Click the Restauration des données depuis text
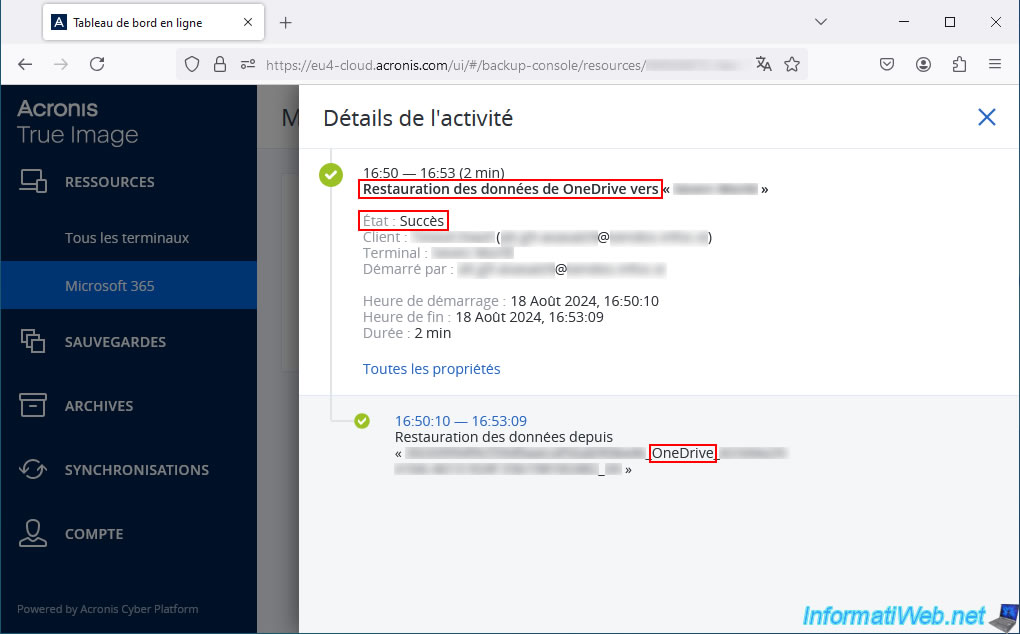 click(x=503, y=437)
